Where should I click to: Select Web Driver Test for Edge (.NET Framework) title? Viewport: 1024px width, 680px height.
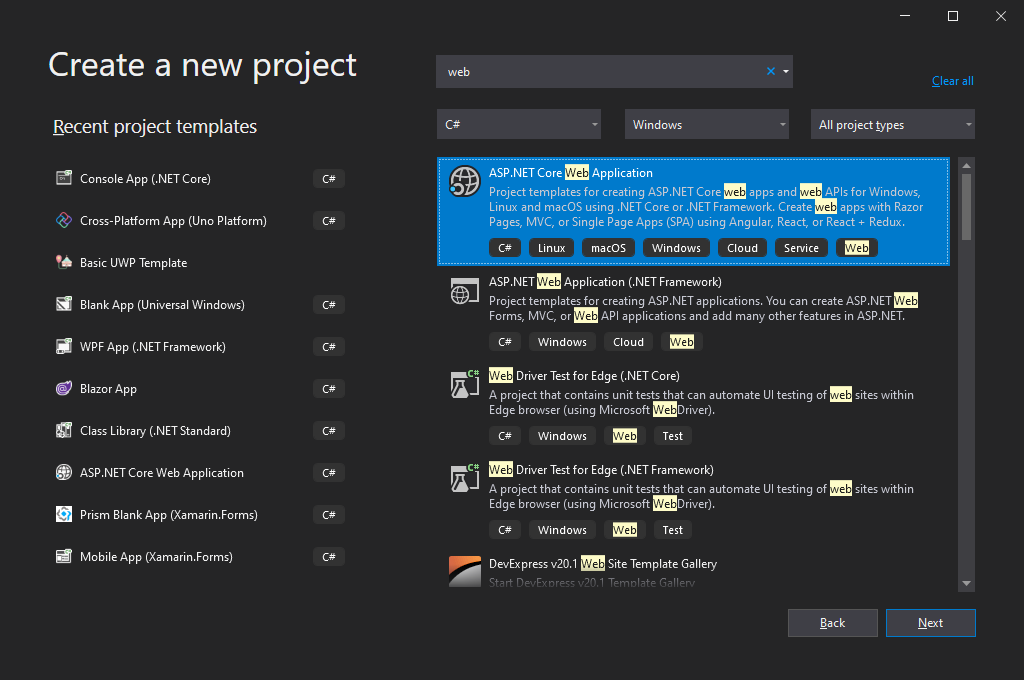point(601,470)
